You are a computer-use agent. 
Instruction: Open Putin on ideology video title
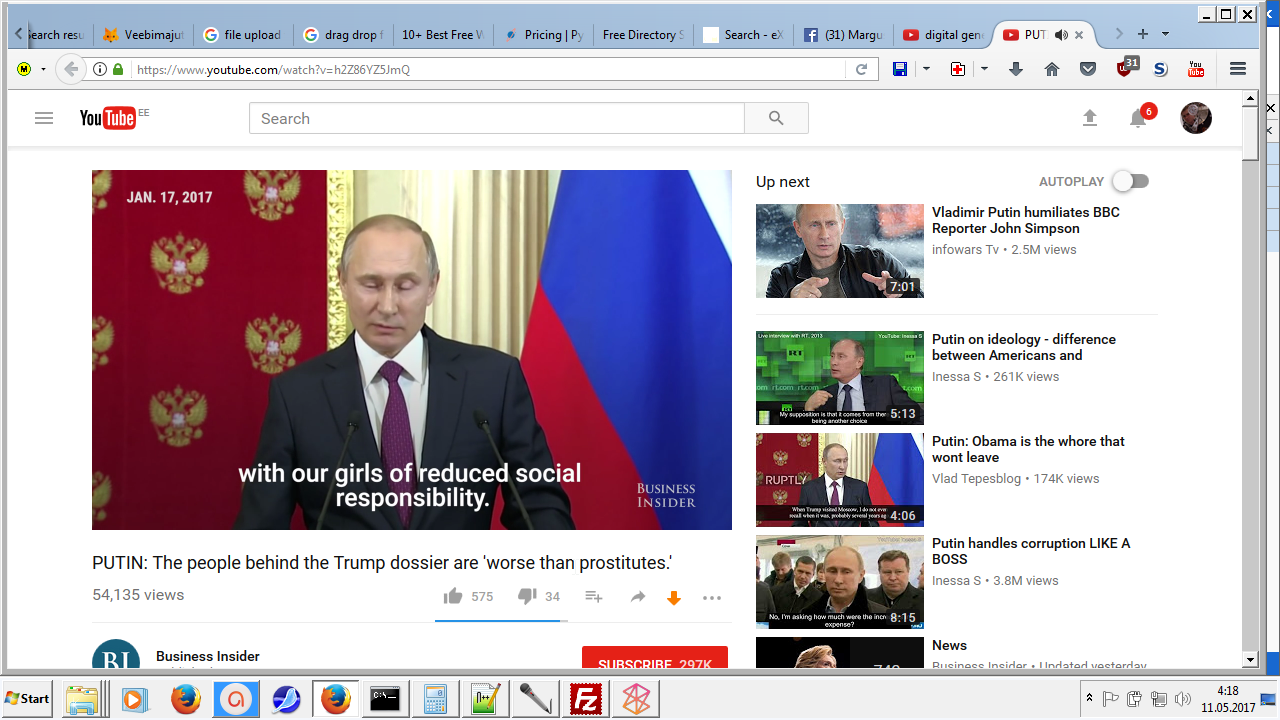(x=1024, y=347)
